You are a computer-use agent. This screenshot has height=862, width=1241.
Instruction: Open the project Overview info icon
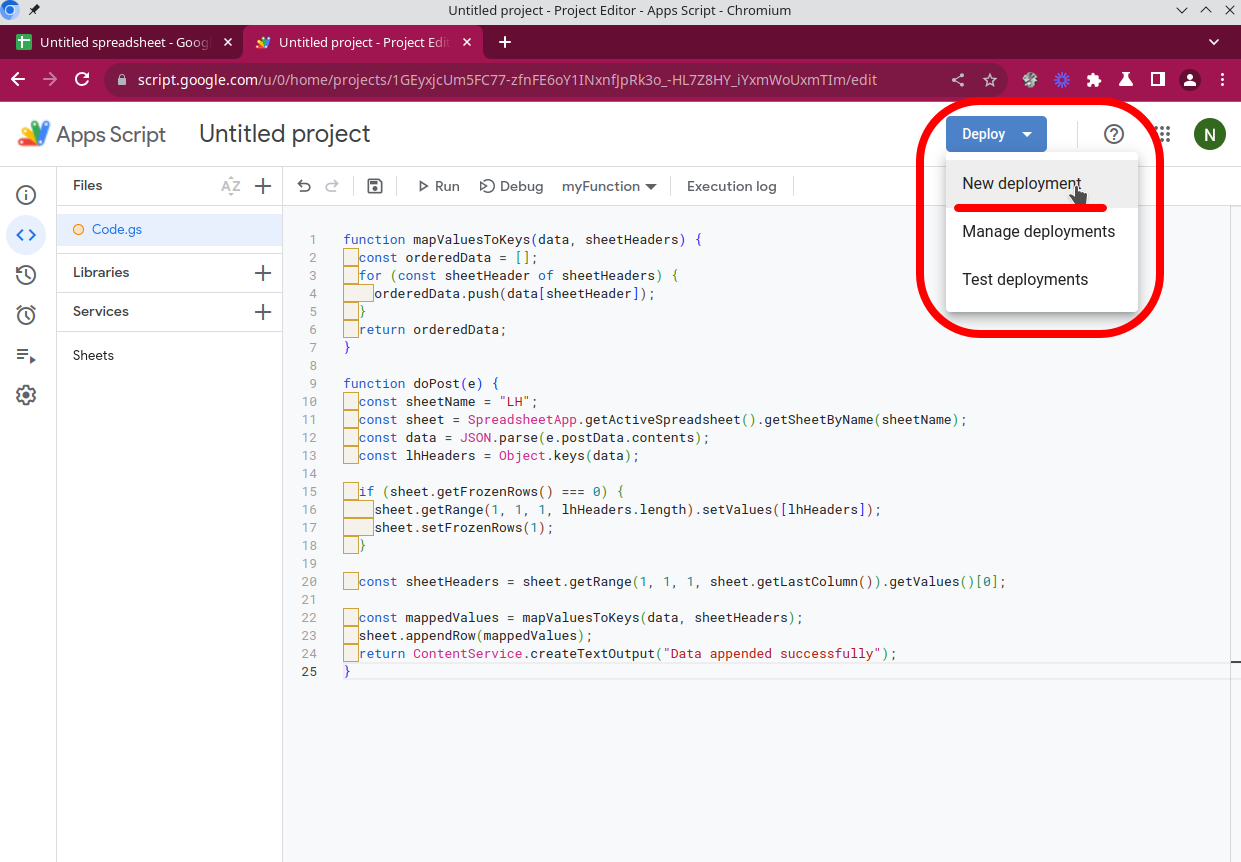pos(26,195)
